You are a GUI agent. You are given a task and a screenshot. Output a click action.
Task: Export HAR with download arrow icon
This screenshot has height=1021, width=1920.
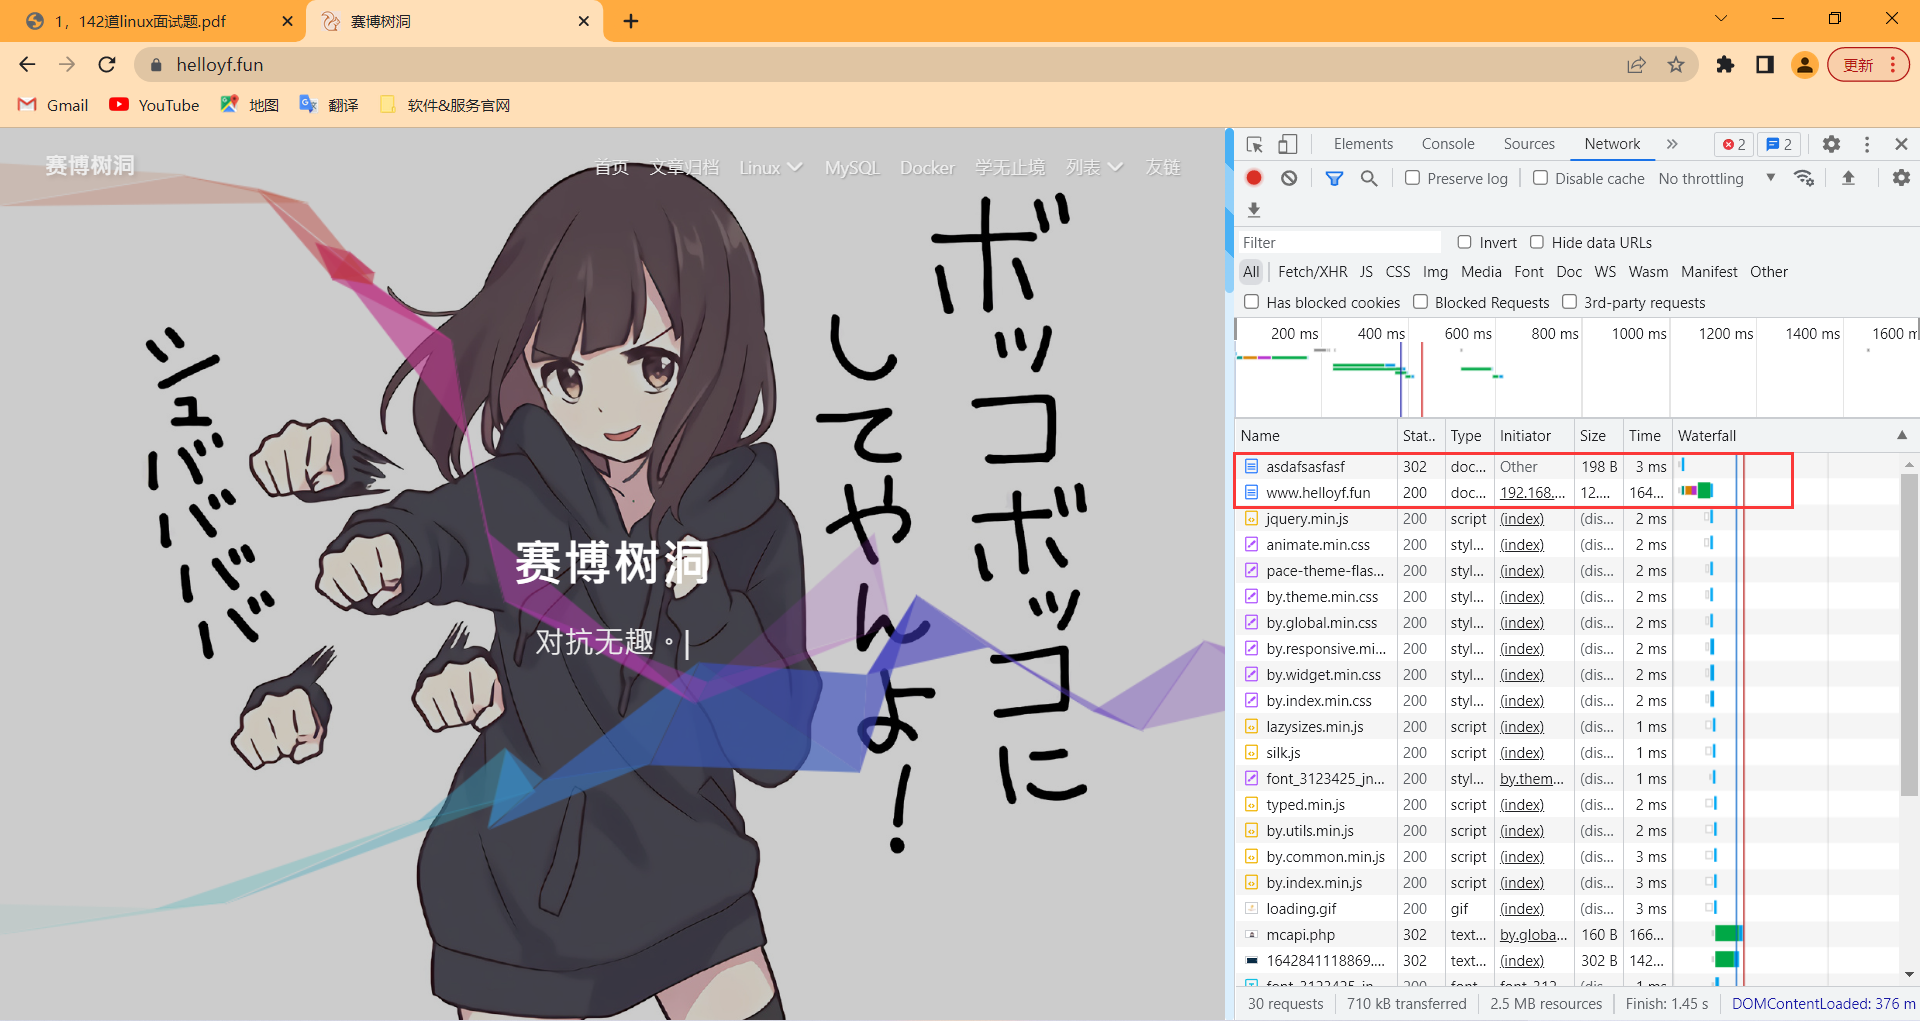(1254, 209)
